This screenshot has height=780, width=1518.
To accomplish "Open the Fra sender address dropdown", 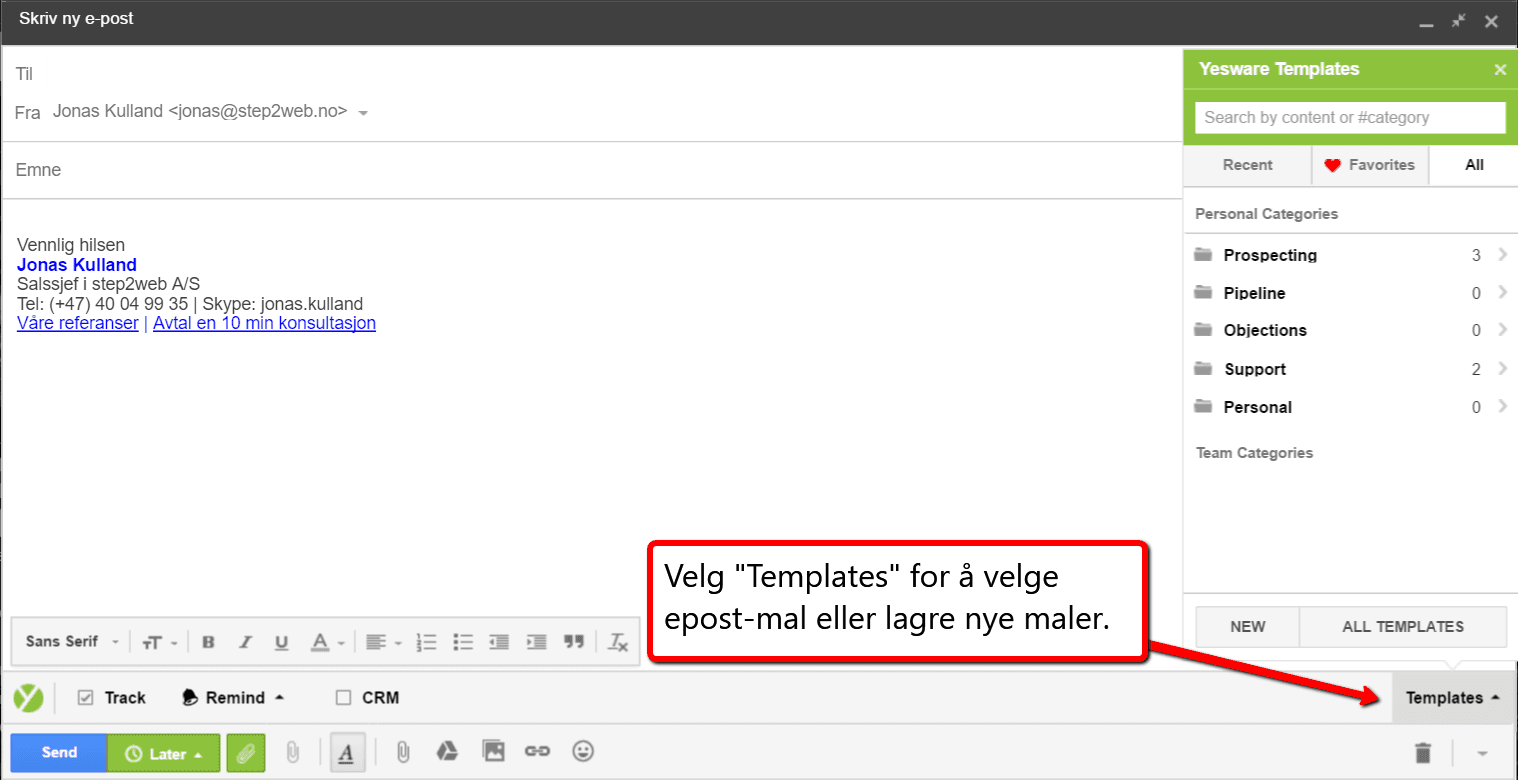I will pyautogui.click(x=363, y=113).
